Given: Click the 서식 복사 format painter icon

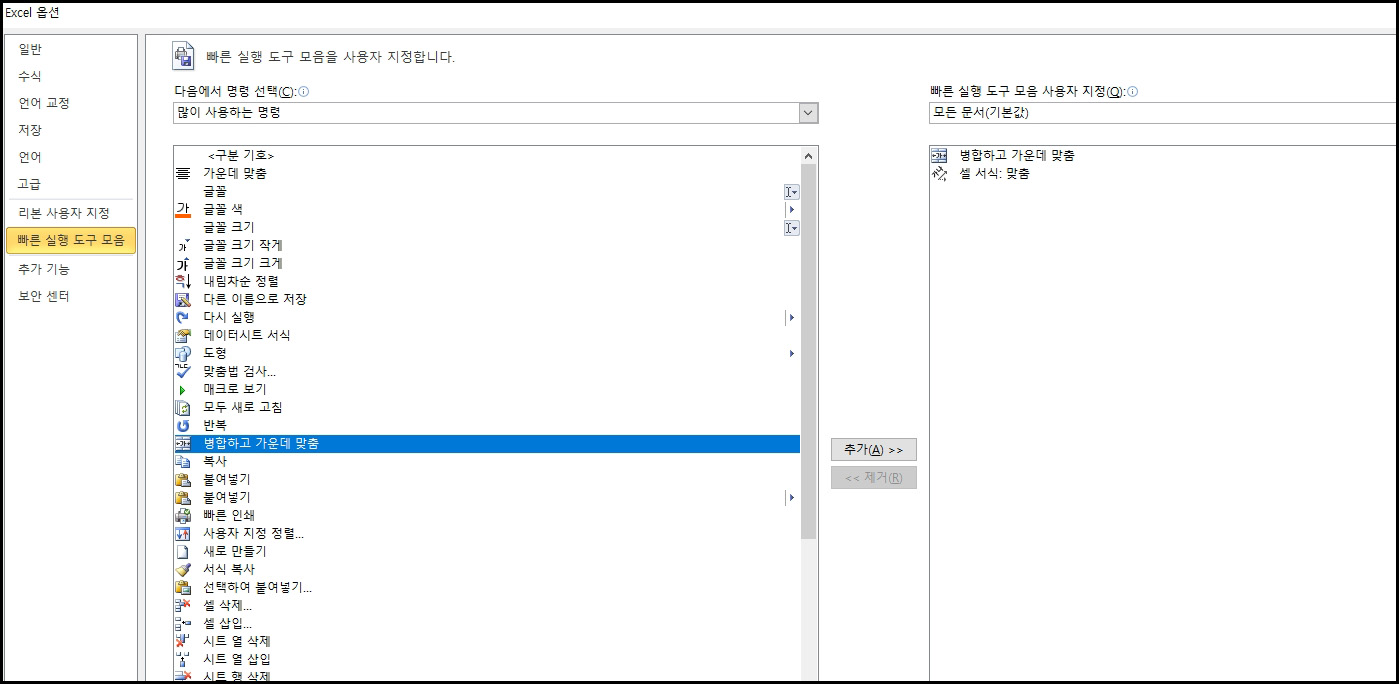Looking at the screenshot, I should tap(183, 569).
